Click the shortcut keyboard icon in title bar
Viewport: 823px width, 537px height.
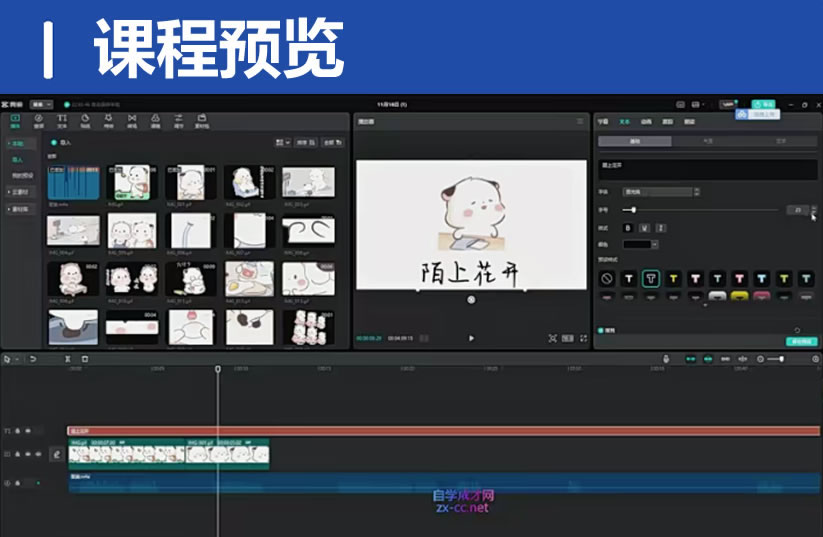click(680, 104)
